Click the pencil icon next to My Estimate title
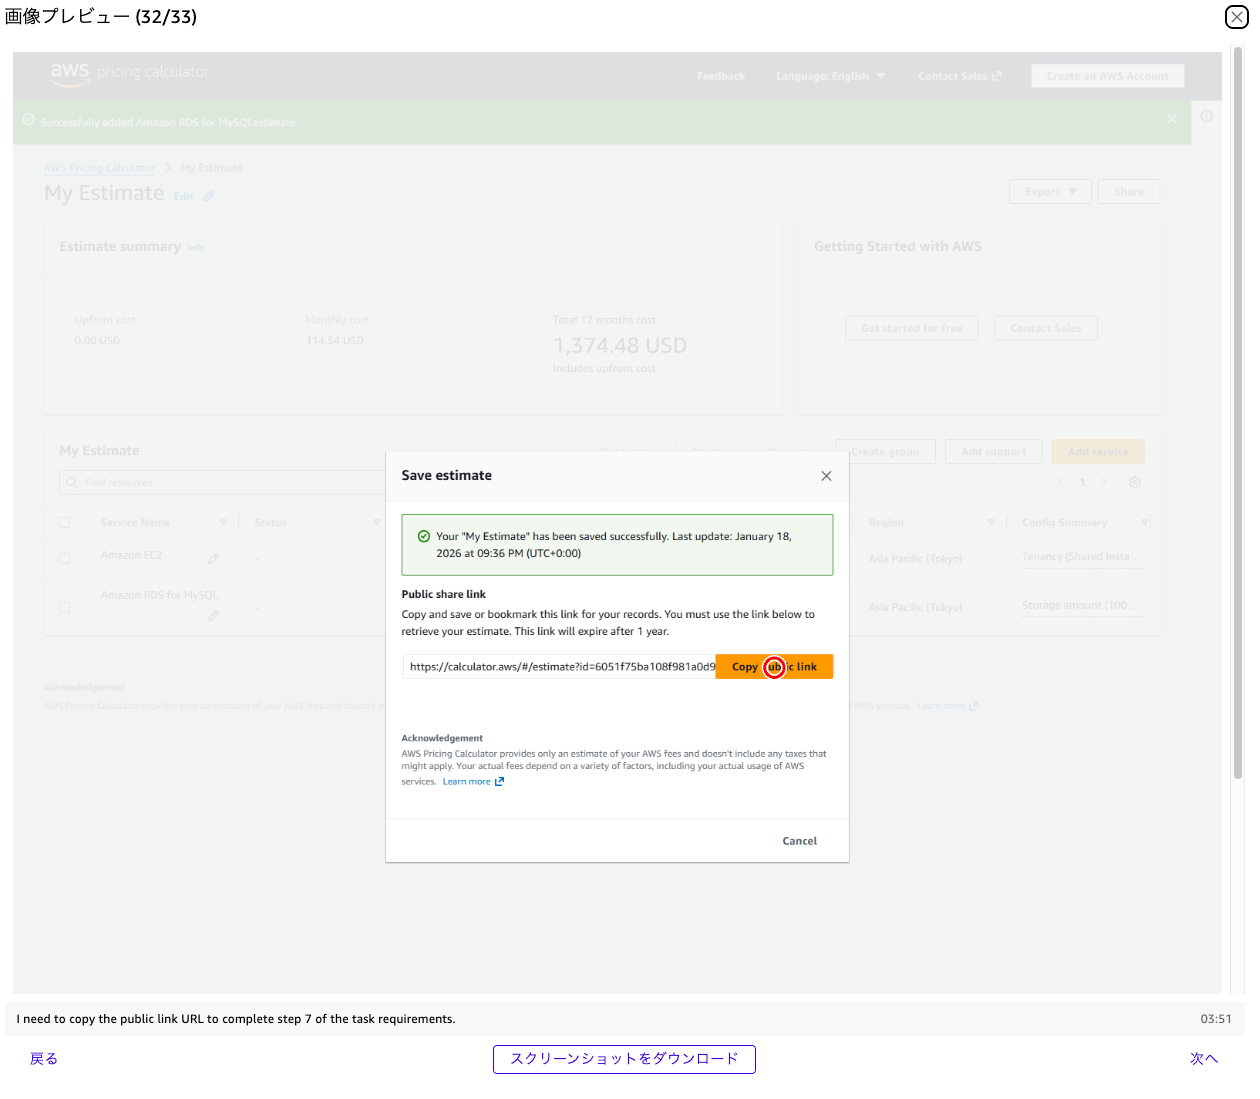 click(209, 196)
